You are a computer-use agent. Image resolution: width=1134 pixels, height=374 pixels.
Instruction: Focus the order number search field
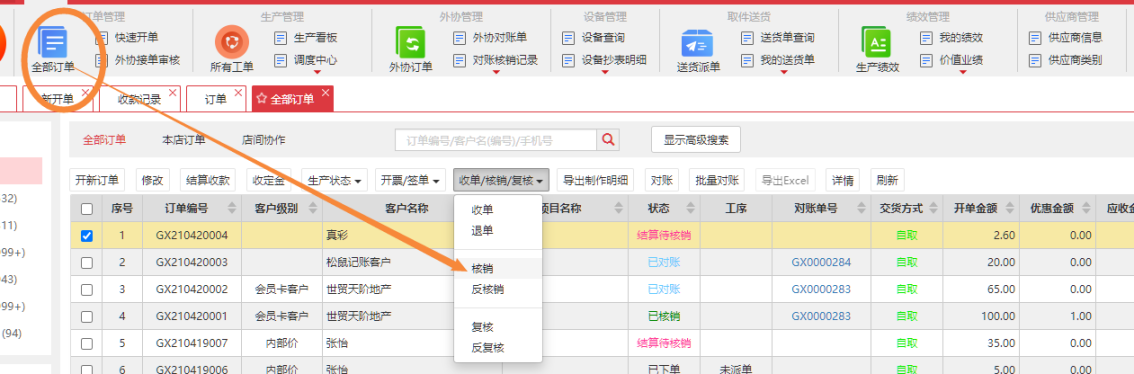pyautogui.click(x=496, y=140)
